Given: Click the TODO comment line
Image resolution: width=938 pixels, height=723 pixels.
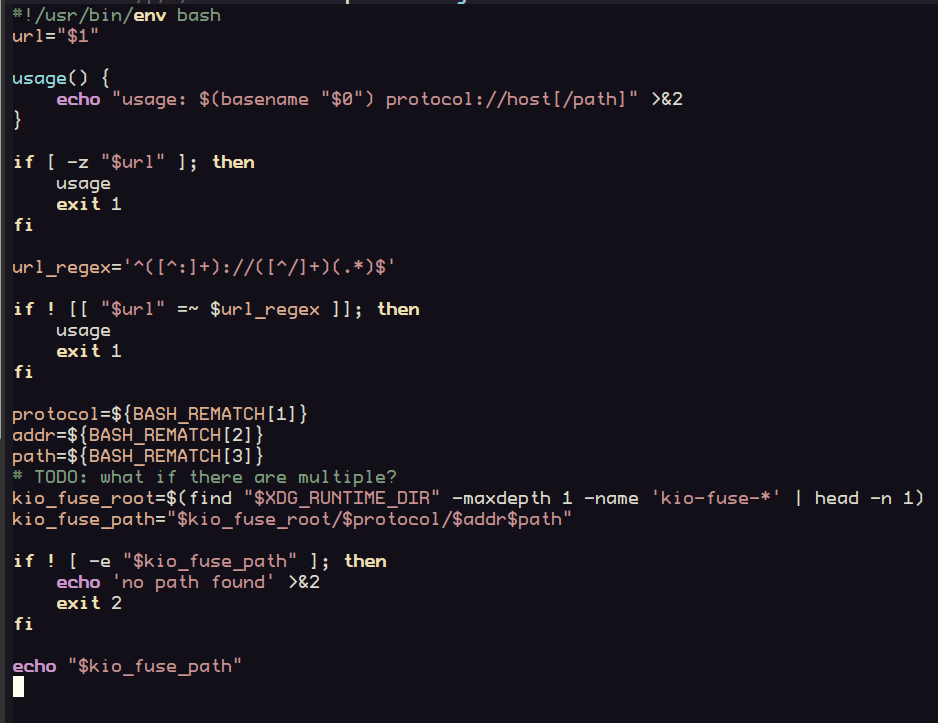Looking at the screenshot, I should pos(205,477).
